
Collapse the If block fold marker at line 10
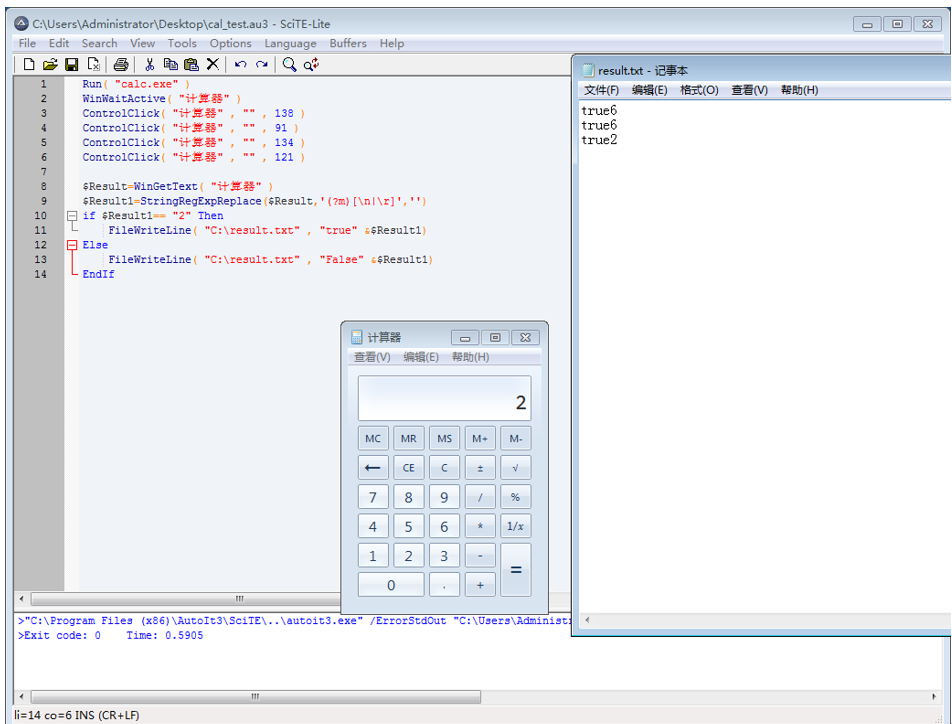pyautogui.click(x=72, y=216)
